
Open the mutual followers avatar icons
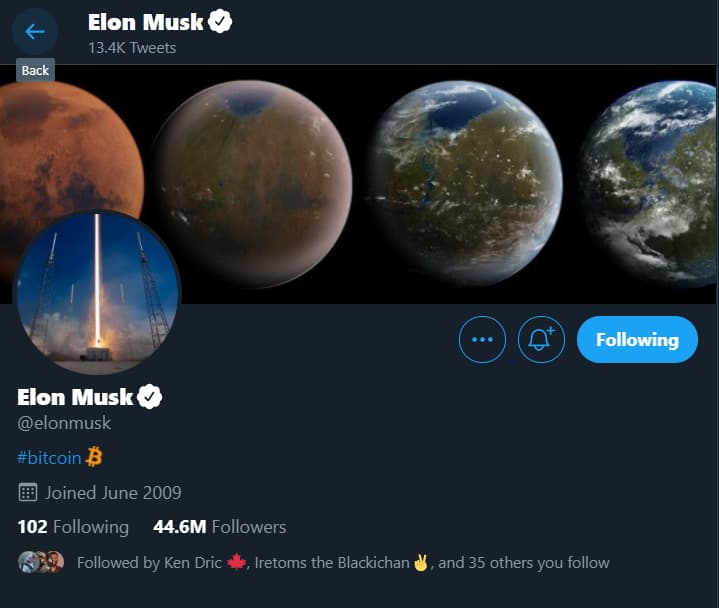click(x=41, y=562)
